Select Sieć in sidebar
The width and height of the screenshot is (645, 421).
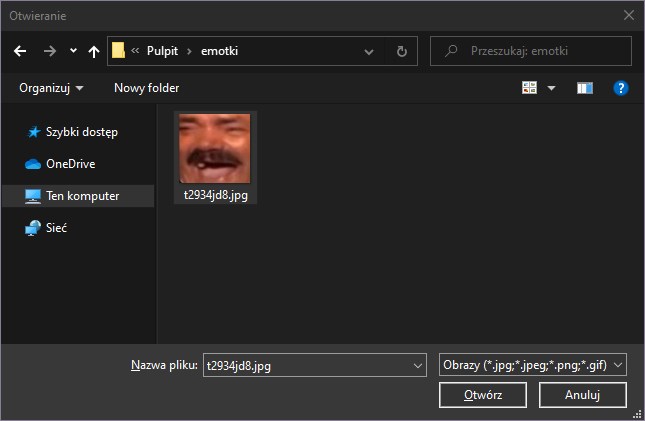tap(78, 228)
